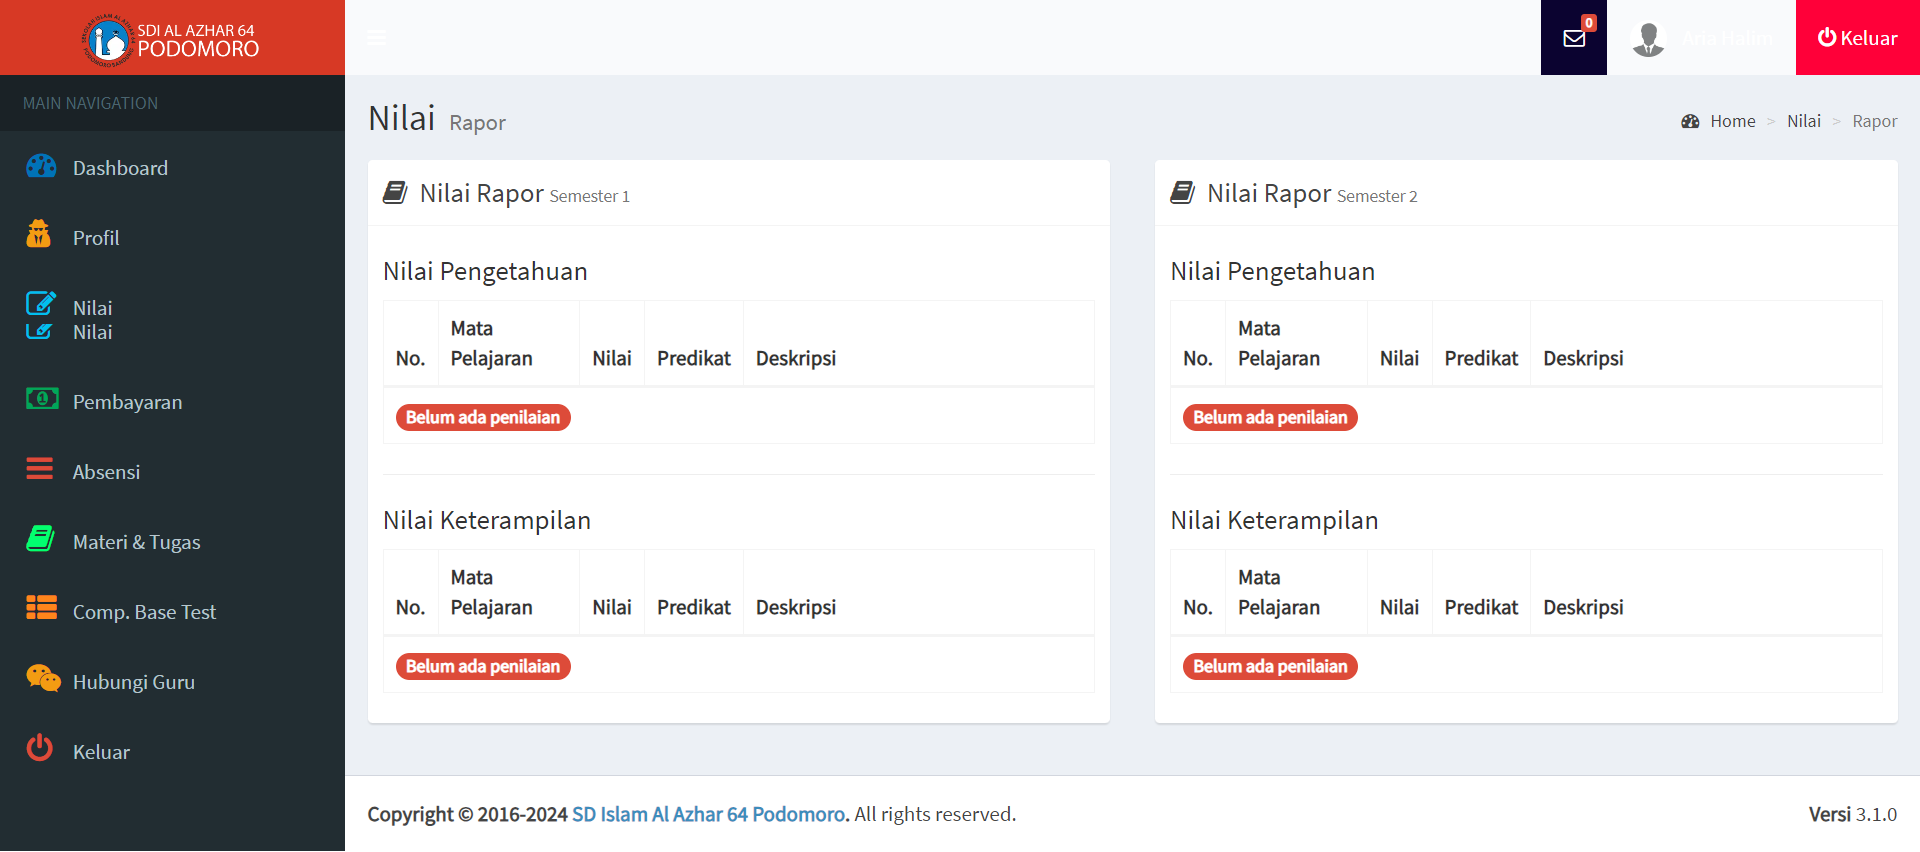Click the Profil user icon
The height and width of the screenshot is (852, 1920).
[x=39, y=234]
